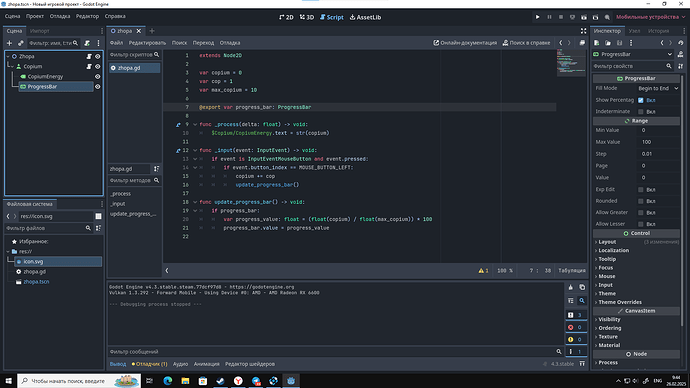Viewport: 690px width, 388px height.
Task: Open the Справка menu
Action: pos(115,16)
